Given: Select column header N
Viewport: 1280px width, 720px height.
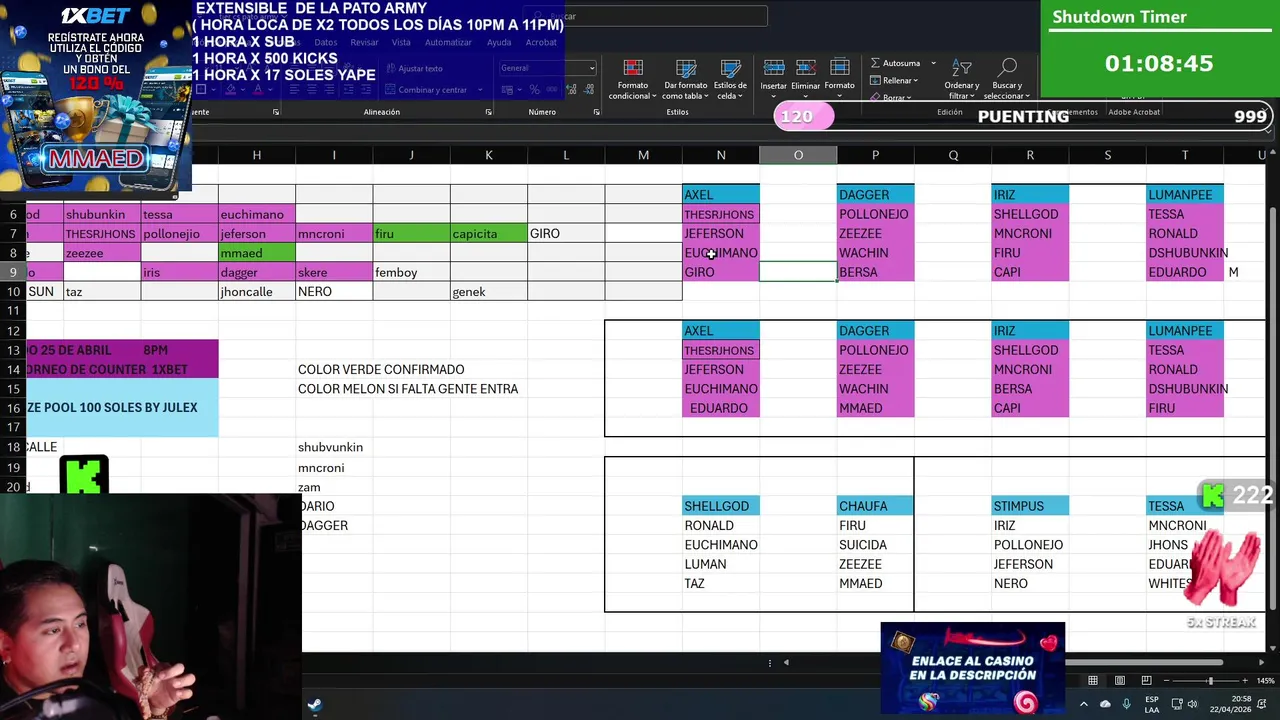Looking at the screenshot, I should coord(721,155).
